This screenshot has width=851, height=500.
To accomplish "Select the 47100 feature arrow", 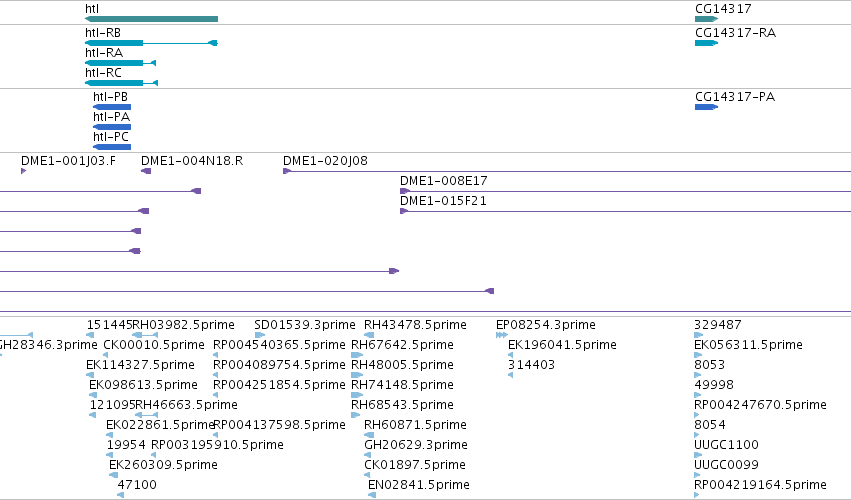I will 120,495.
